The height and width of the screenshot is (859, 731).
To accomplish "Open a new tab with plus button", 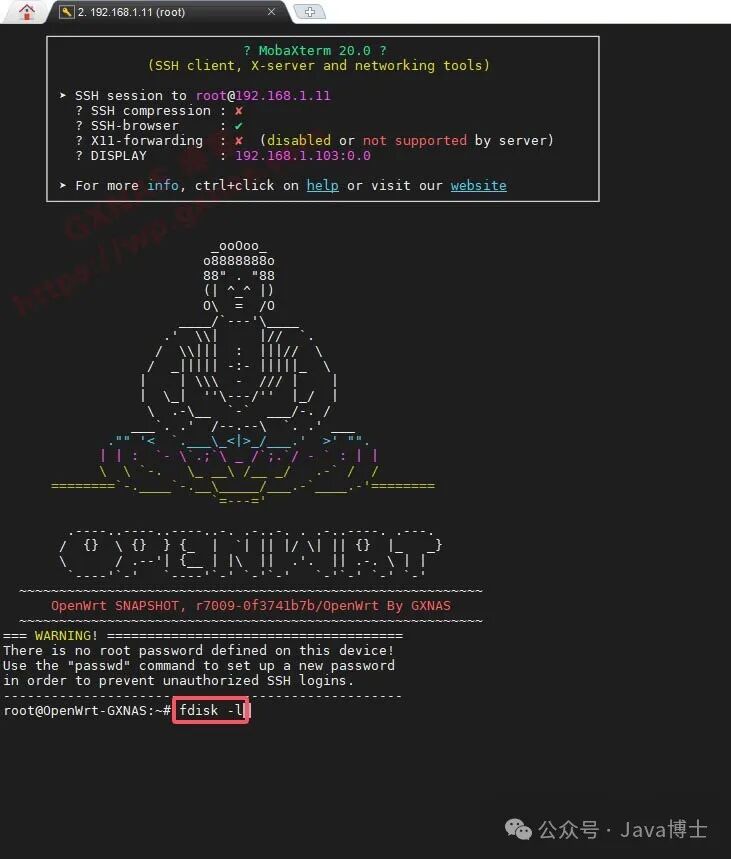I will (310, 12).
